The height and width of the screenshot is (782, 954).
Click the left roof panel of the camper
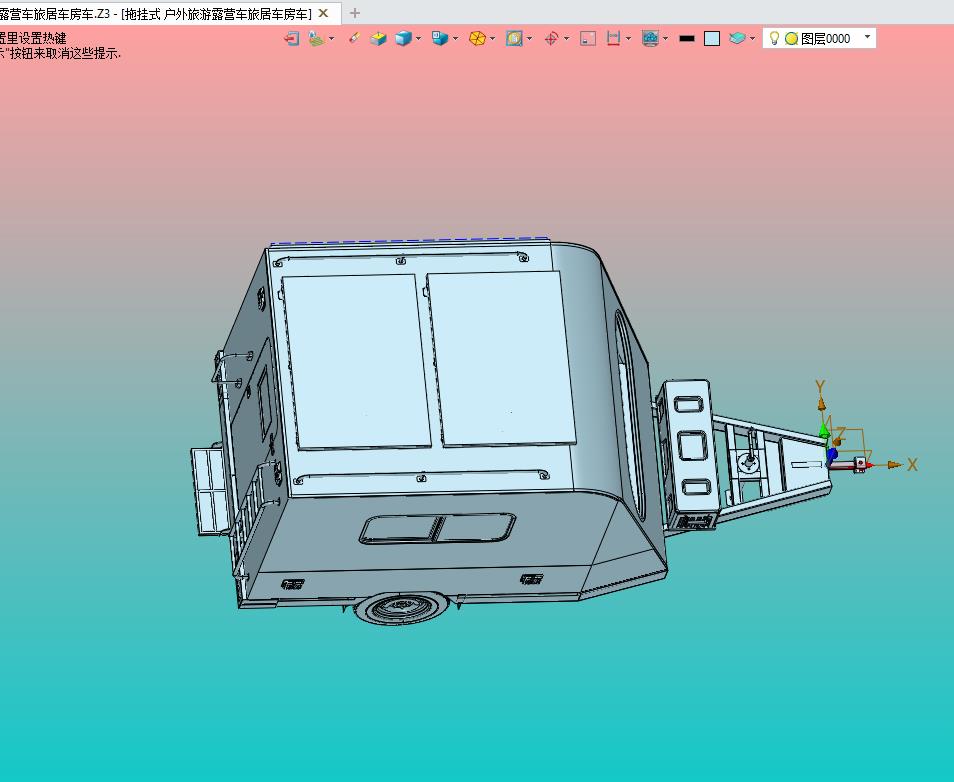tap(357, 361)
